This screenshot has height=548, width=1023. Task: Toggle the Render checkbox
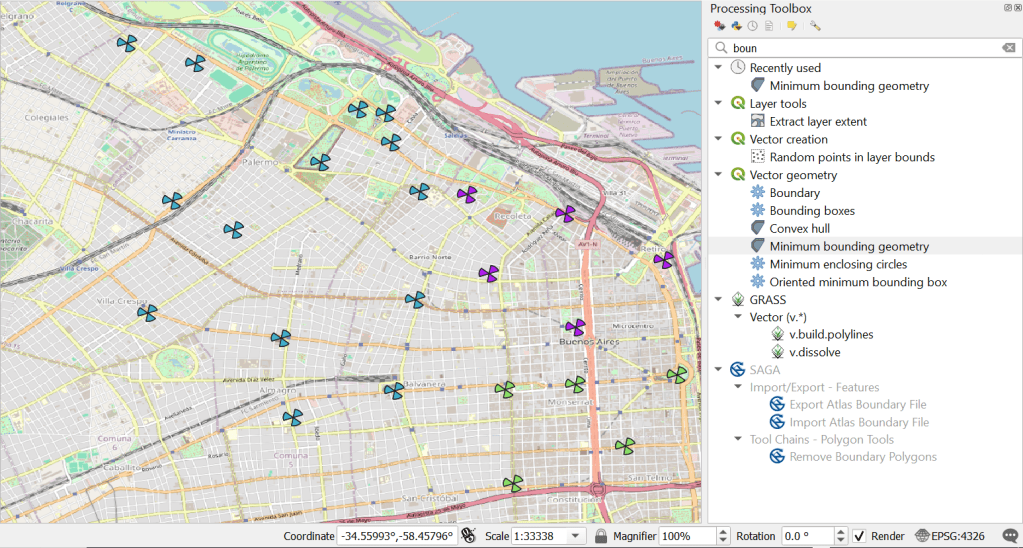(859, 536)
